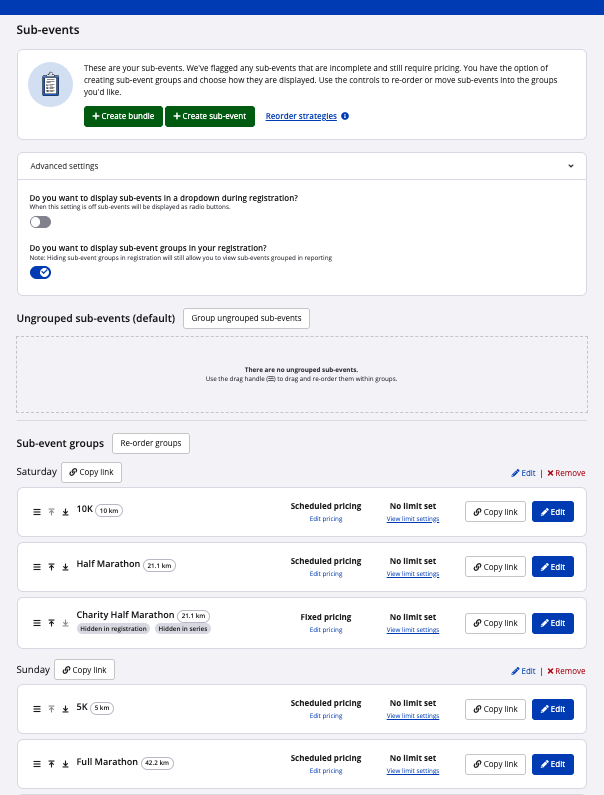The width and height of the screenshot is (604, 795).
Task: Click the drag handle for Charity Half Marathon
Action: point(37,623)
